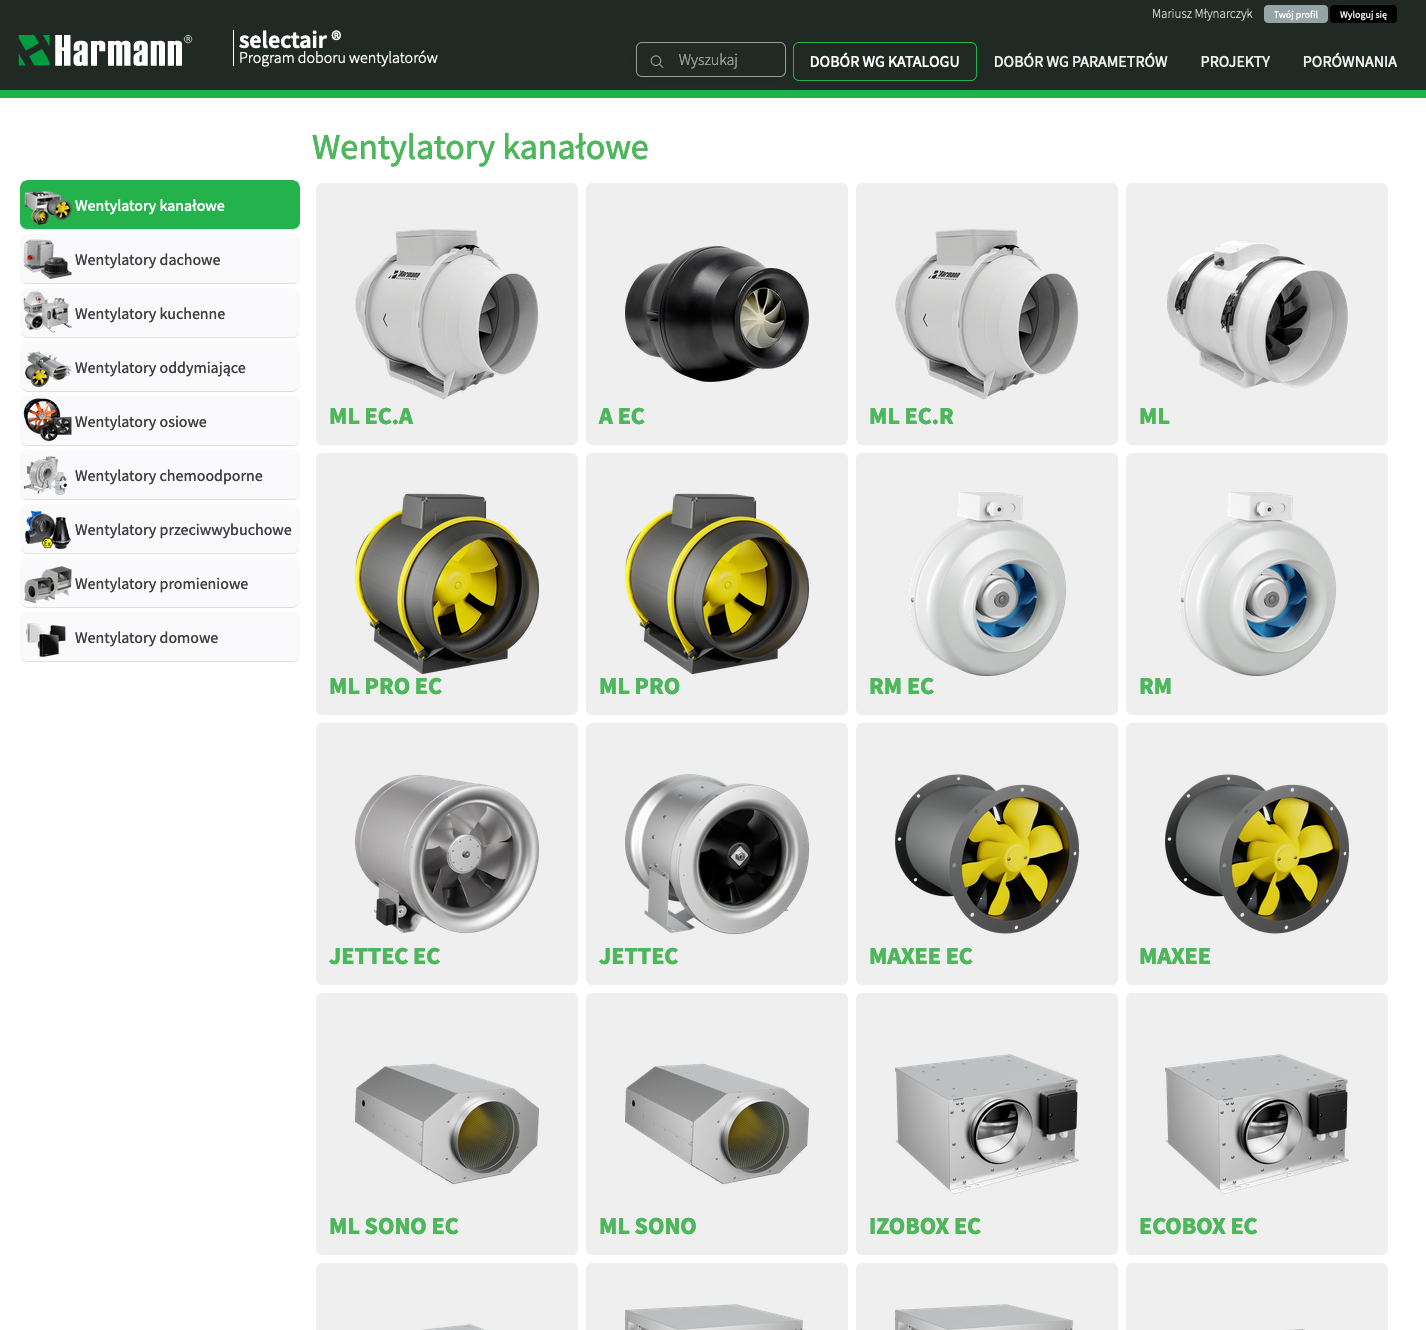Screen dimensions: 1426x1330
Task: Open the ML EC.A fan image
Action: pos(447,313)
